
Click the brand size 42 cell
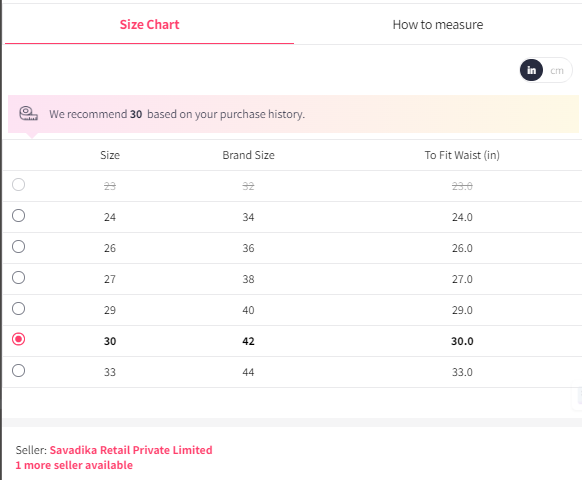248,341
